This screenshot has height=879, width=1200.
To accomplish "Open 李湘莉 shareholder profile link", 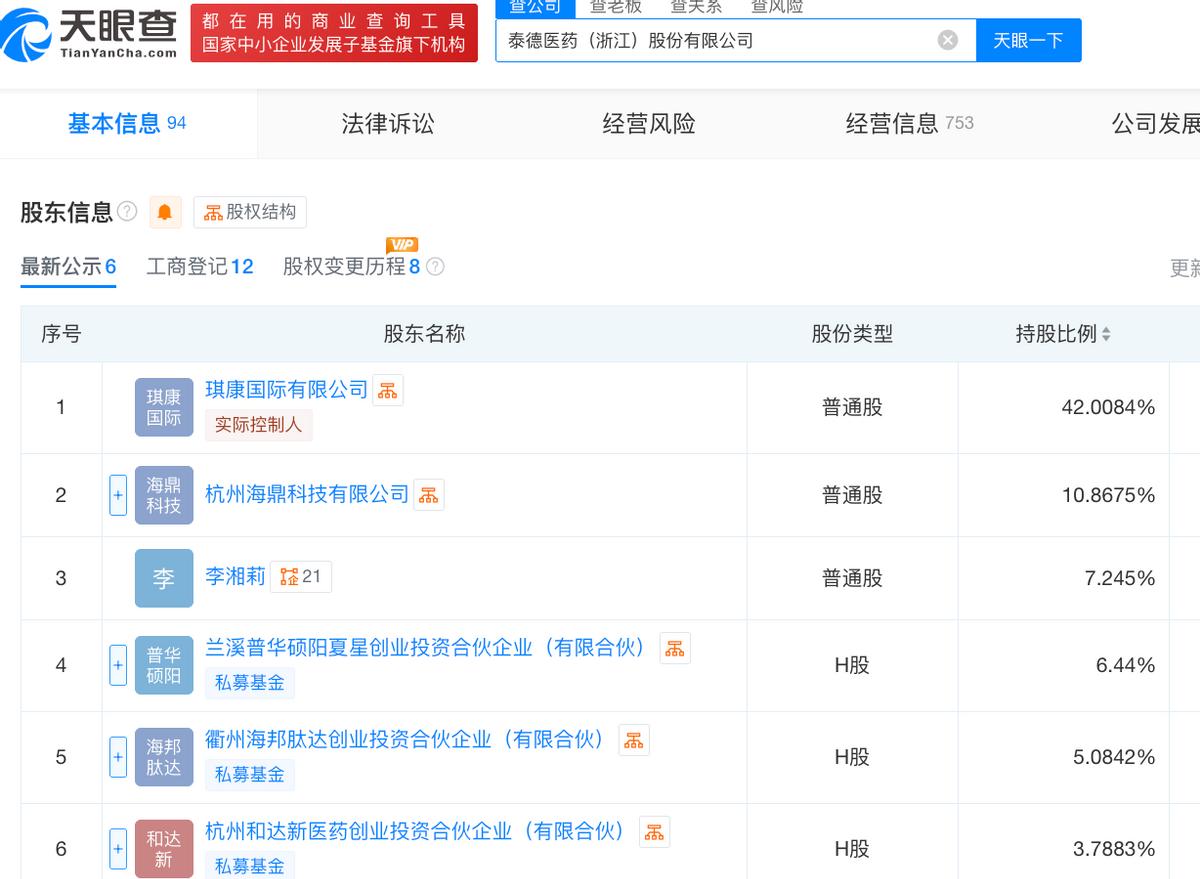I will [235, 576].
